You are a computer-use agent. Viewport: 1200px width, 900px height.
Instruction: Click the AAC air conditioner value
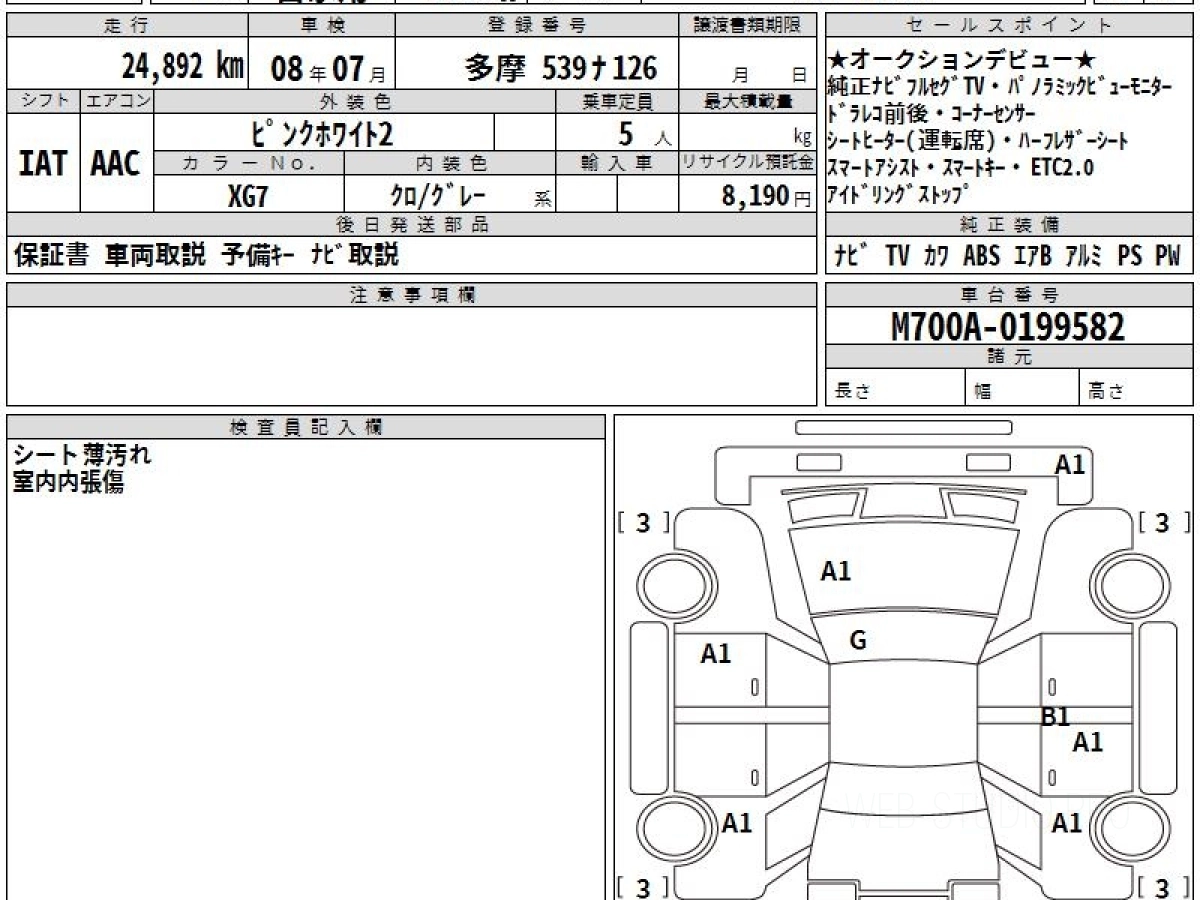point(116,163)
